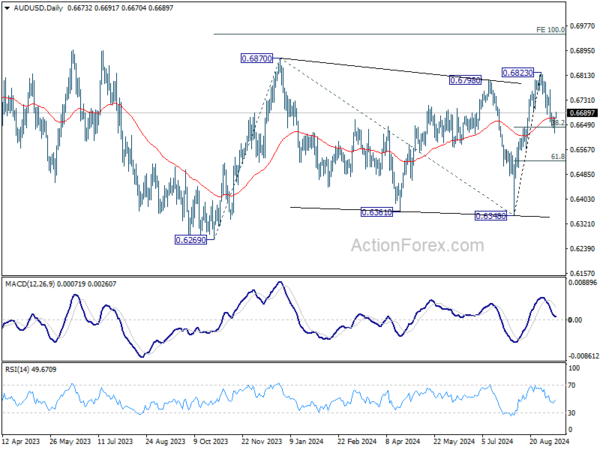Click the RSI 30 level scale value
The height and width of the screenshot is (450, 600).
(572, 413)
